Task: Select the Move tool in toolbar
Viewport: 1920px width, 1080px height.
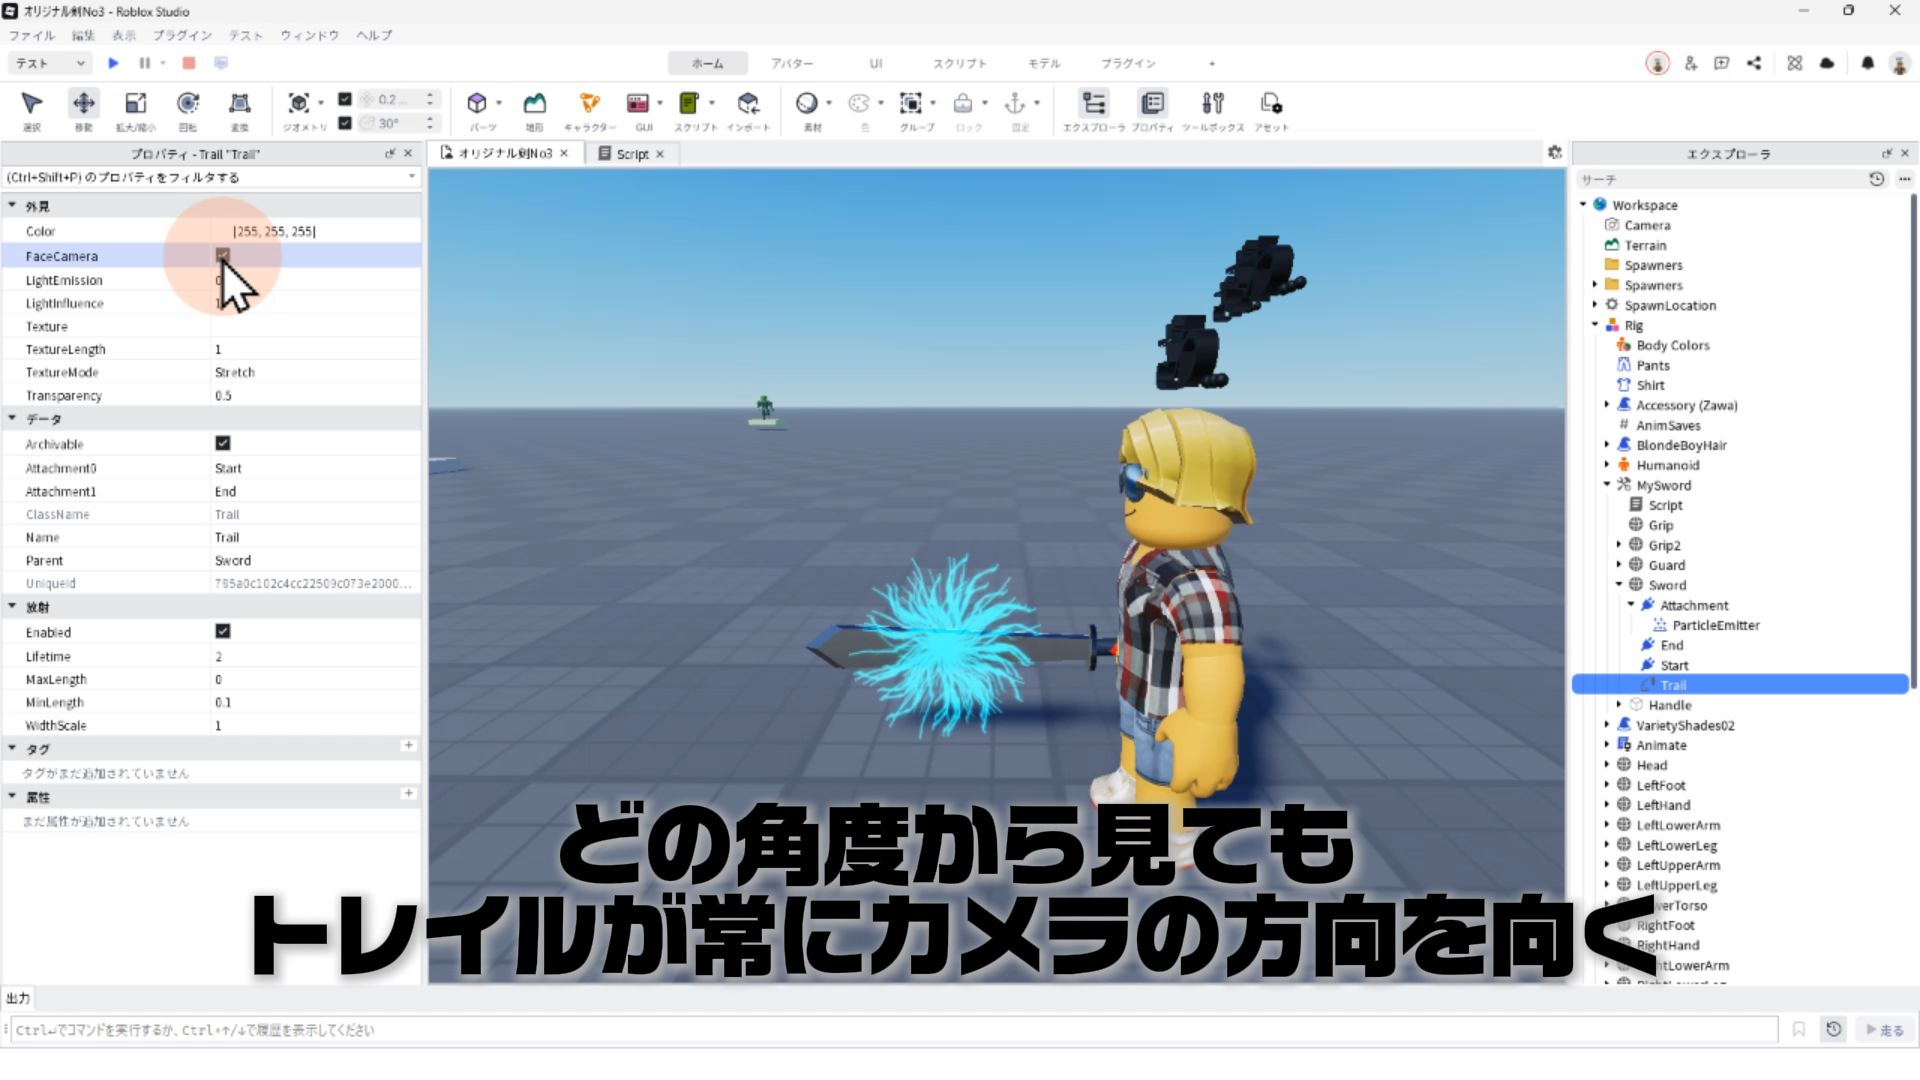Action: tap(83, 103)
